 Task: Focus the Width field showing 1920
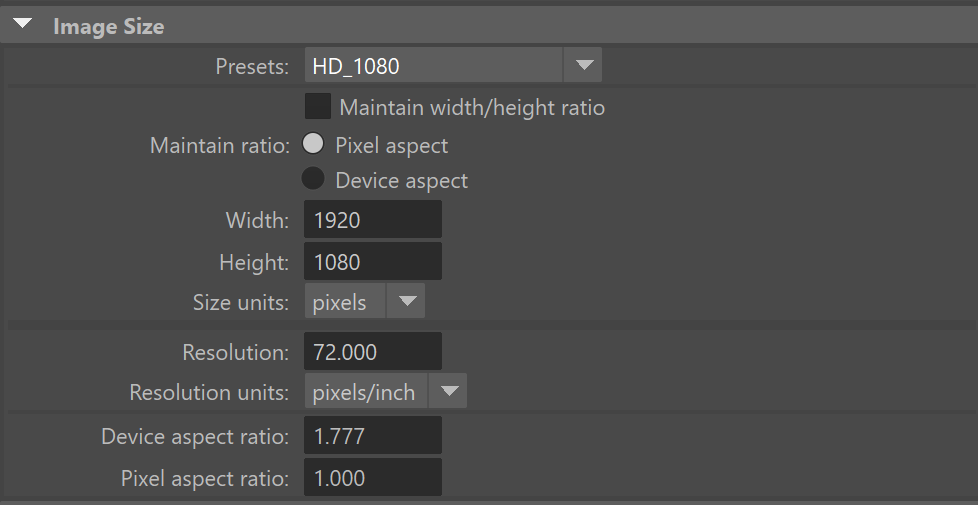tap(373, 220)
